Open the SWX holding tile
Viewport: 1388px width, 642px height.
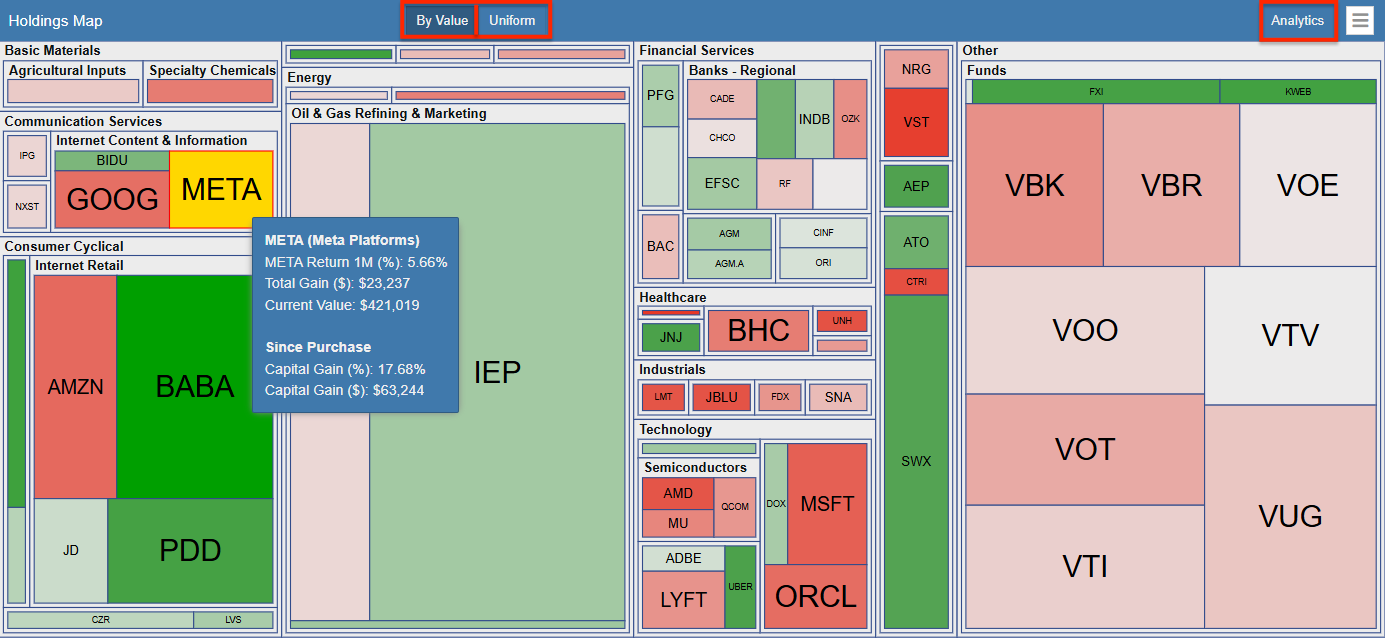point(915,461)
